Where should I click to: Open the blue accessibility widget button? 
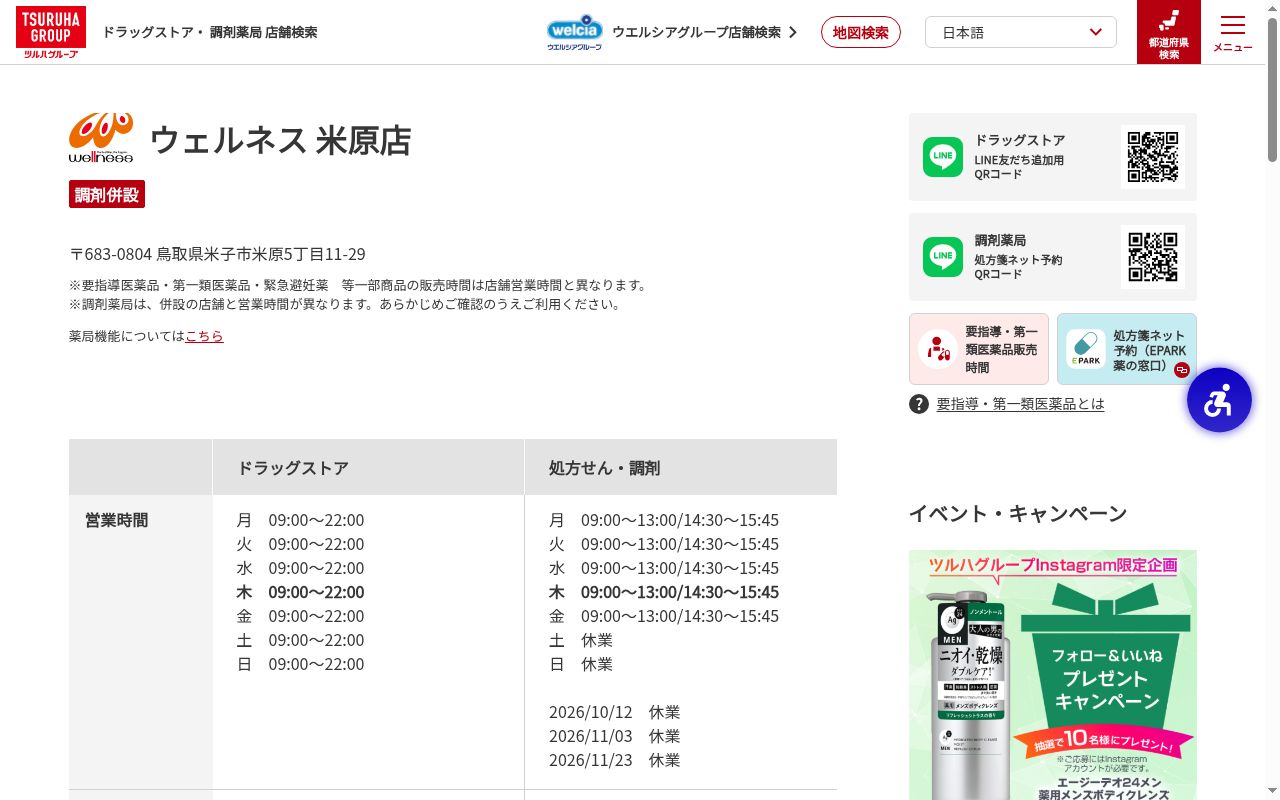[x=1219, y=400]
